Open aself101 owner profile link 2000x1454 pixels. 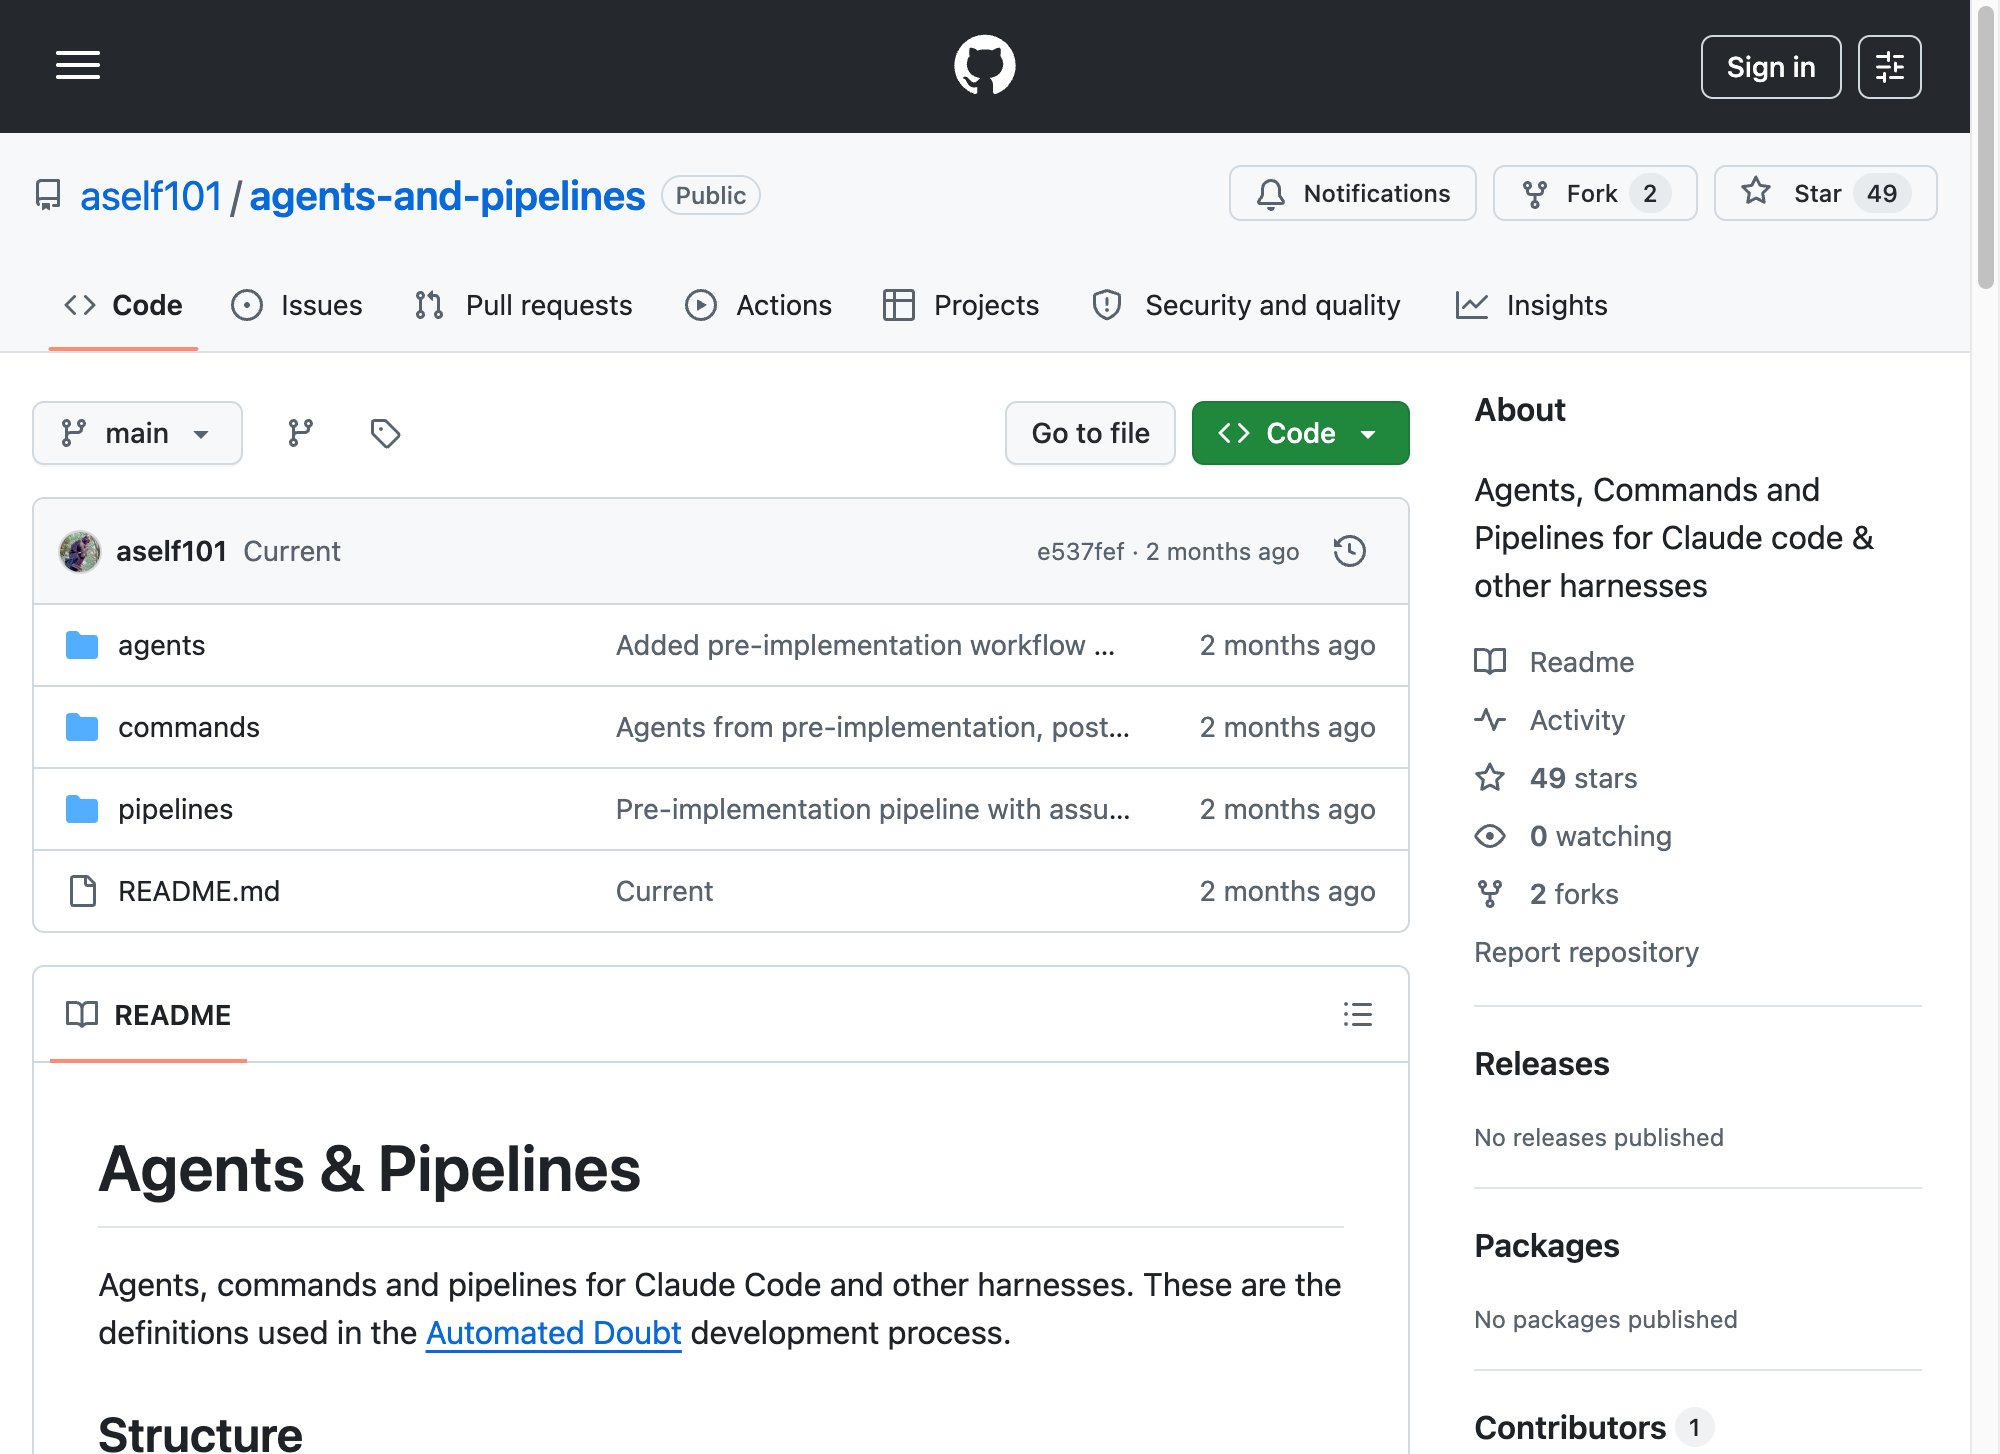click(x=151, y=196)
